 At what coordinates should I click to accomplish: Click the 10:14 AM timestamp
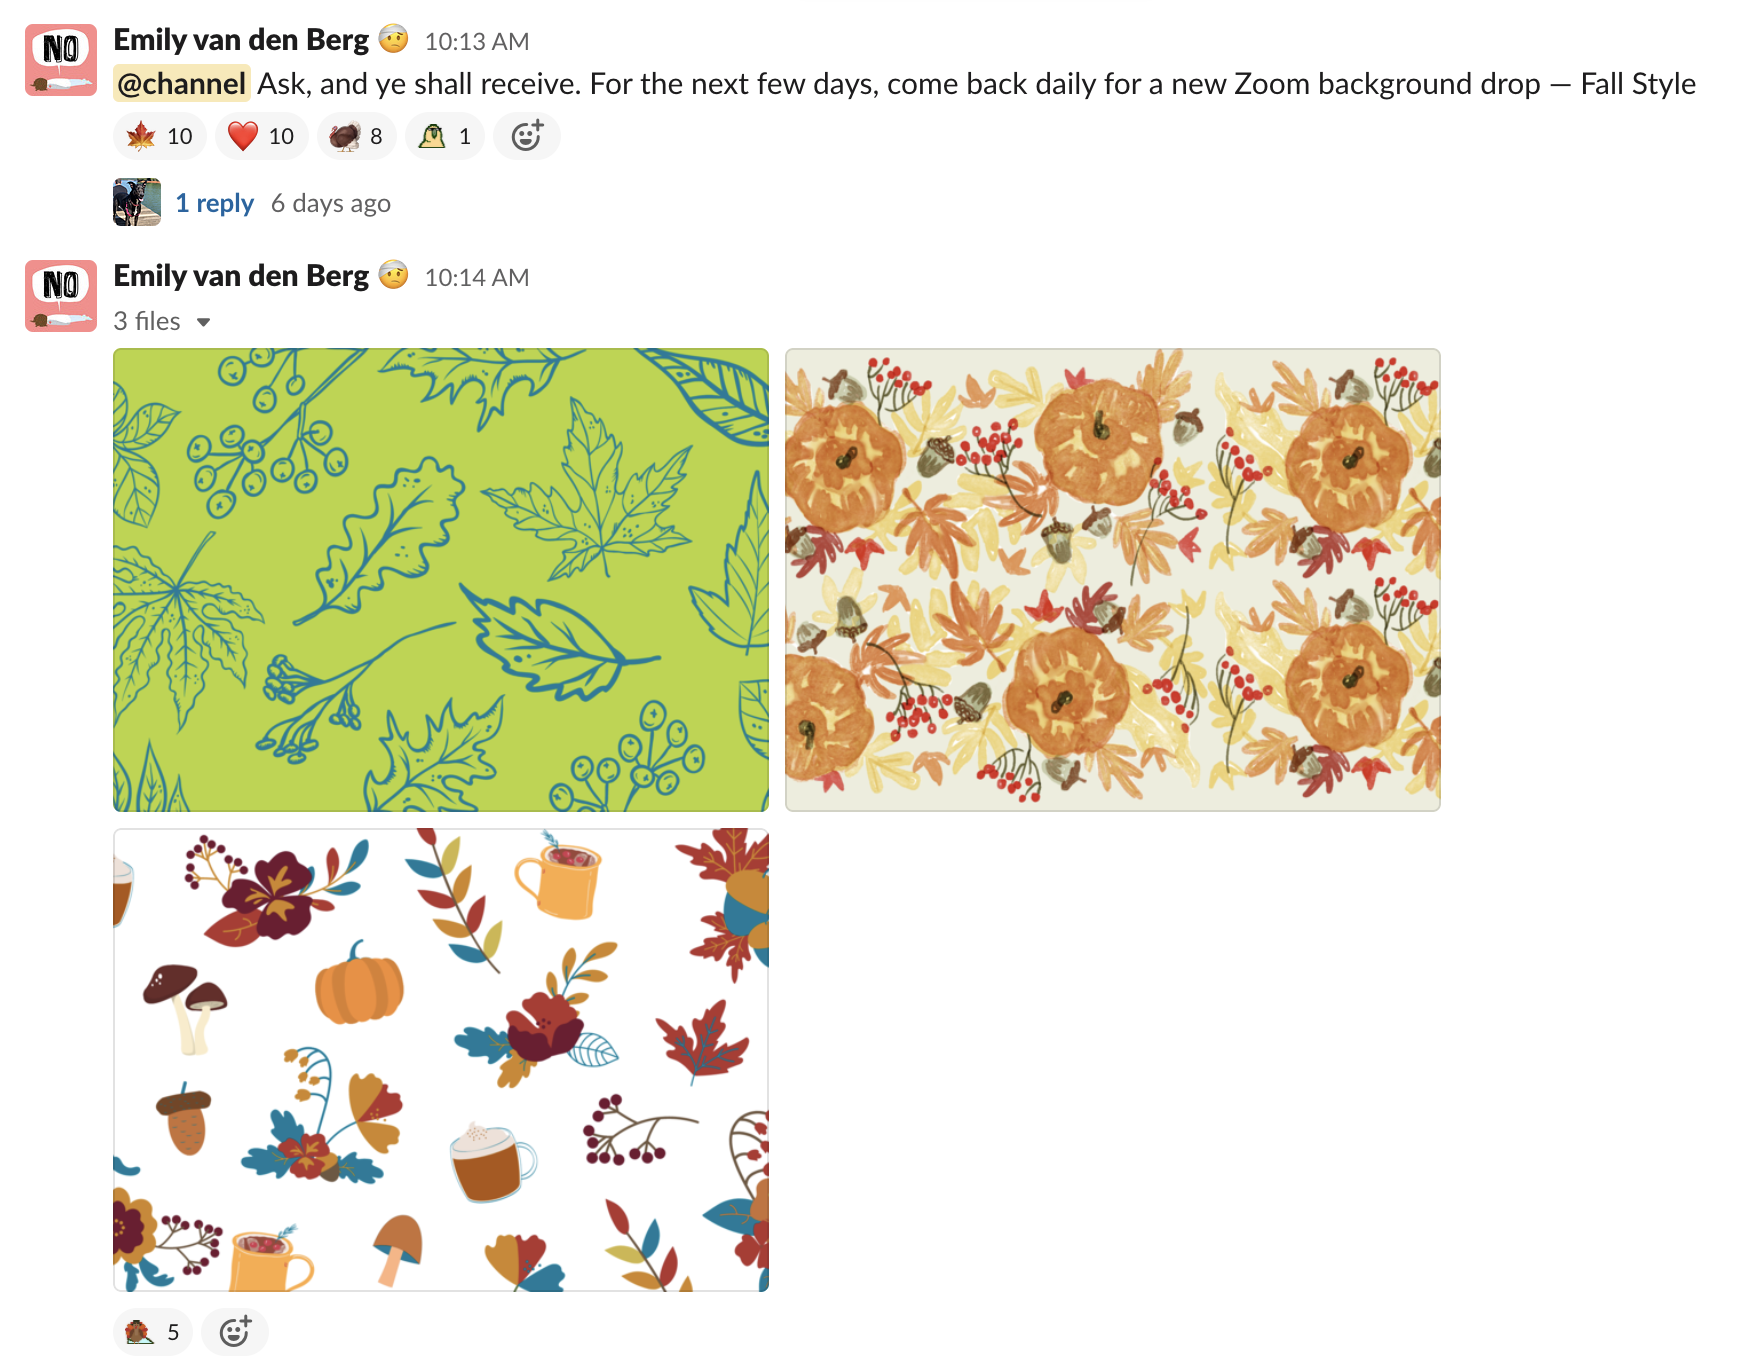pyautogui.click(x=477, y=277)
